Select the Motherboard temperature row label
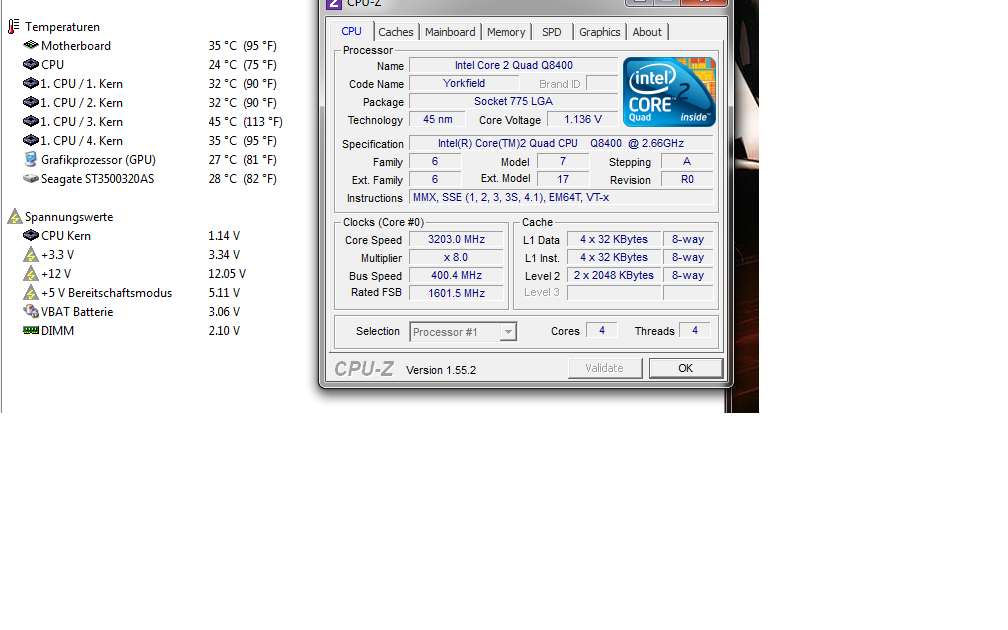The width and height of the screenshot is (1008, 630). tap(76, 46)
